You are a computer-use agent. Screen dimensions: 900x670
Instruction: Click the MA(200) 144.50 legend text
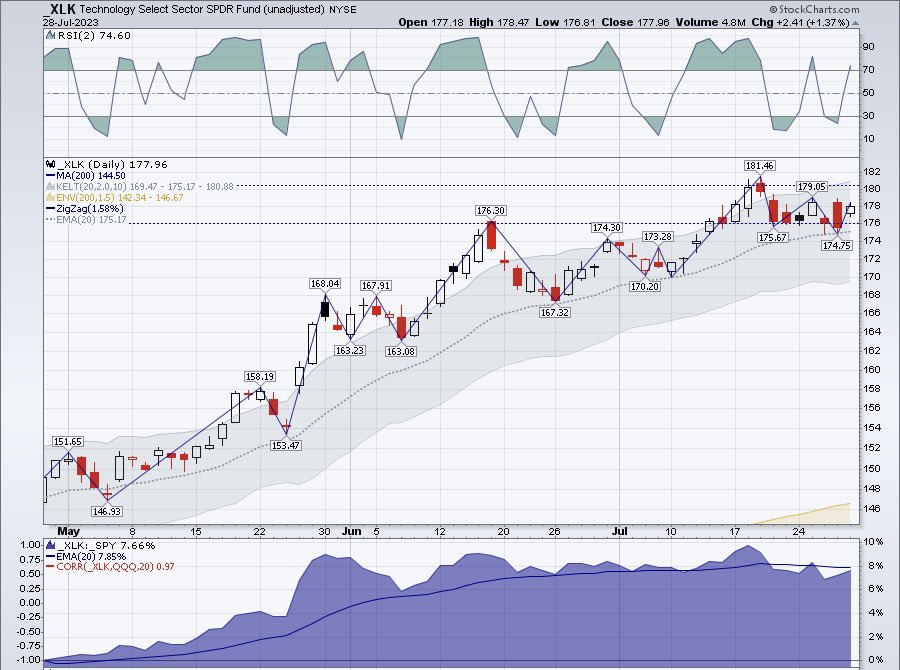coord(91,176)
